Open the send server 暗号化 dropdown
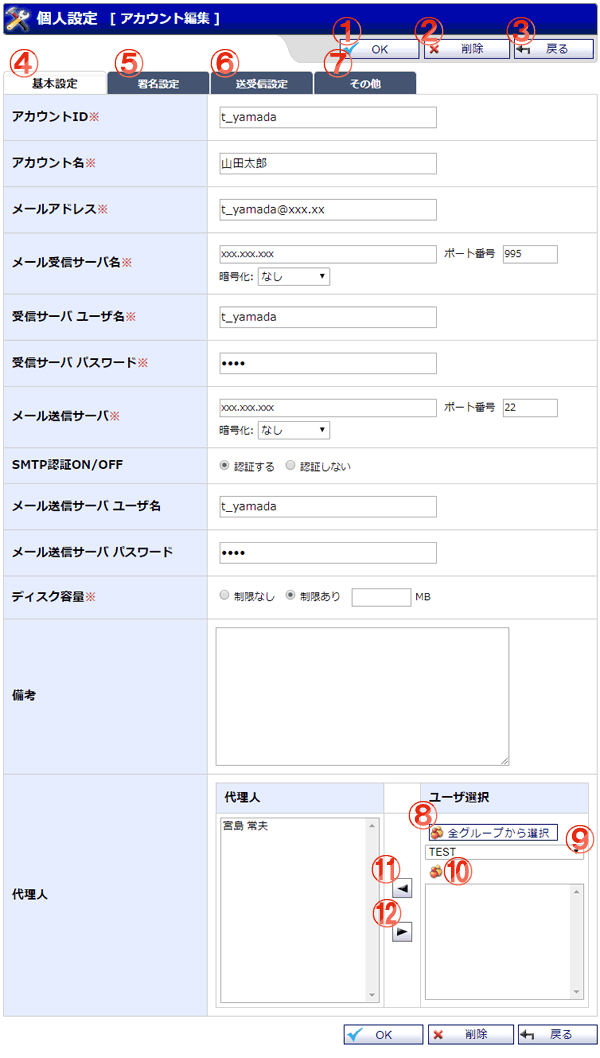600x1058 pixels. [294, 430]
